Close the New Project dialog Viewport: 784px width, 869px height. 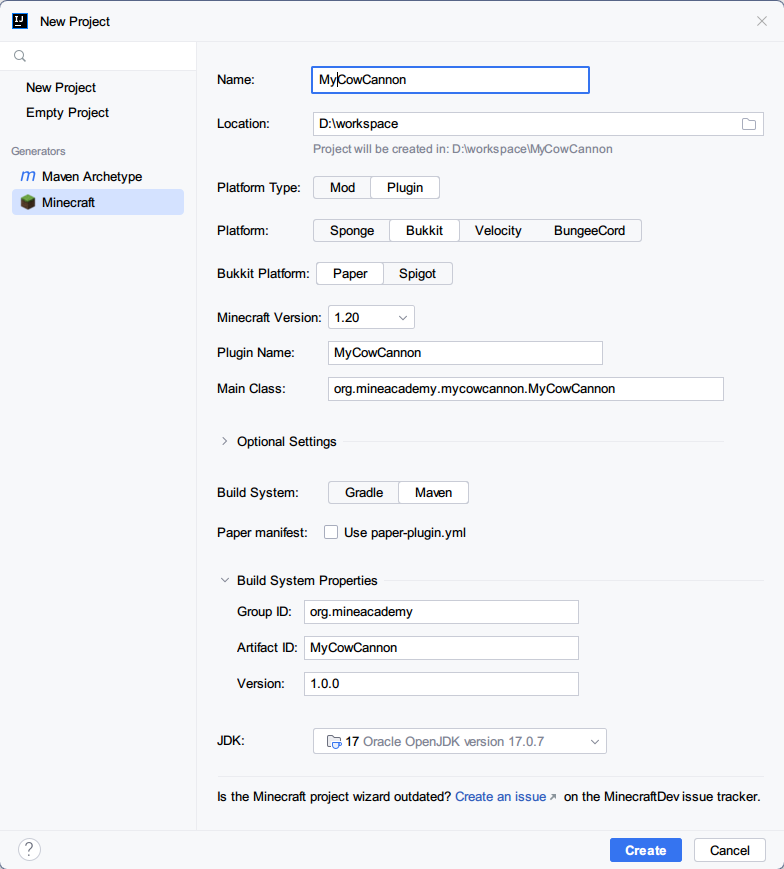click(x=762, y=21)
